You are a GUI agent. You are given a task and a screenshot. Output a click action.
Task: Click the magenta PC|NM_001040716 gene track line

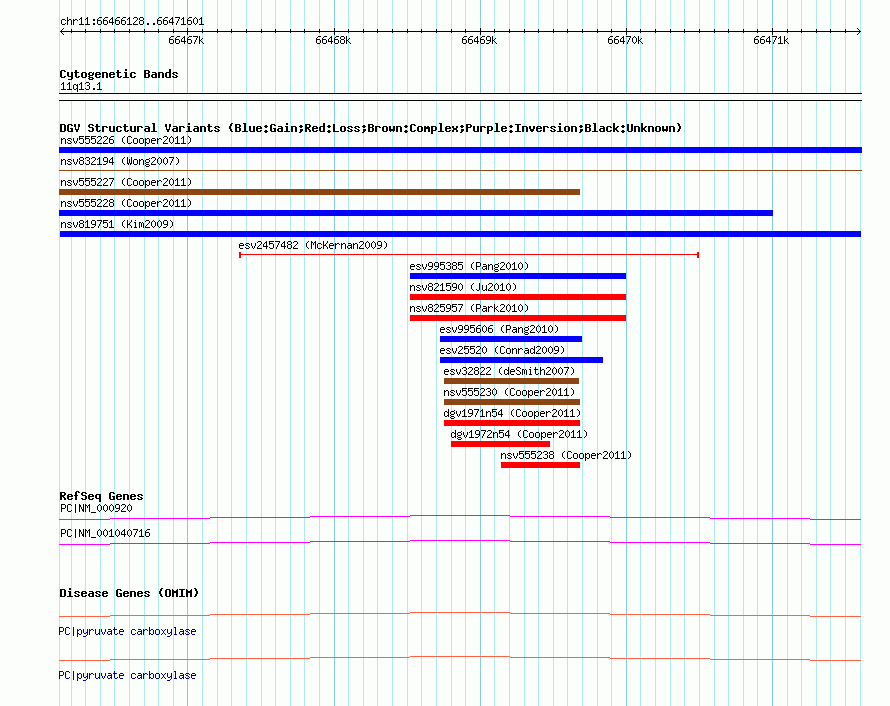point(460,542)
